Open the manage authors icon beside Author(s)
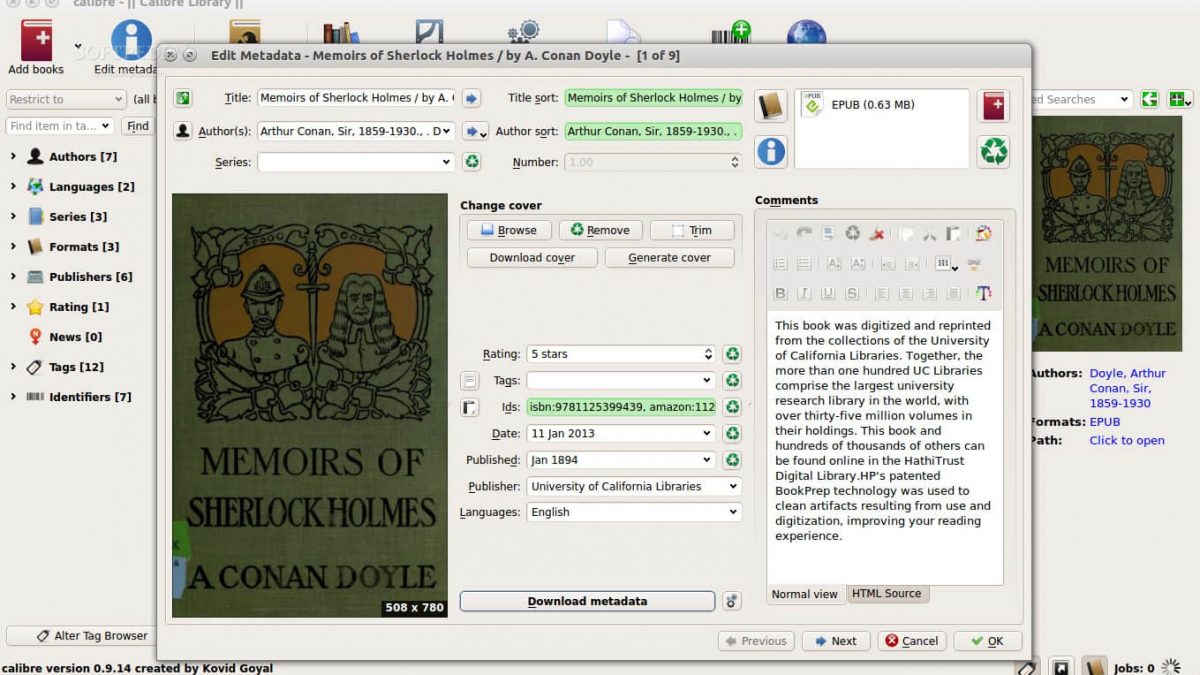Viewport: 1200px width, 675px height. [x=183, y=131]
